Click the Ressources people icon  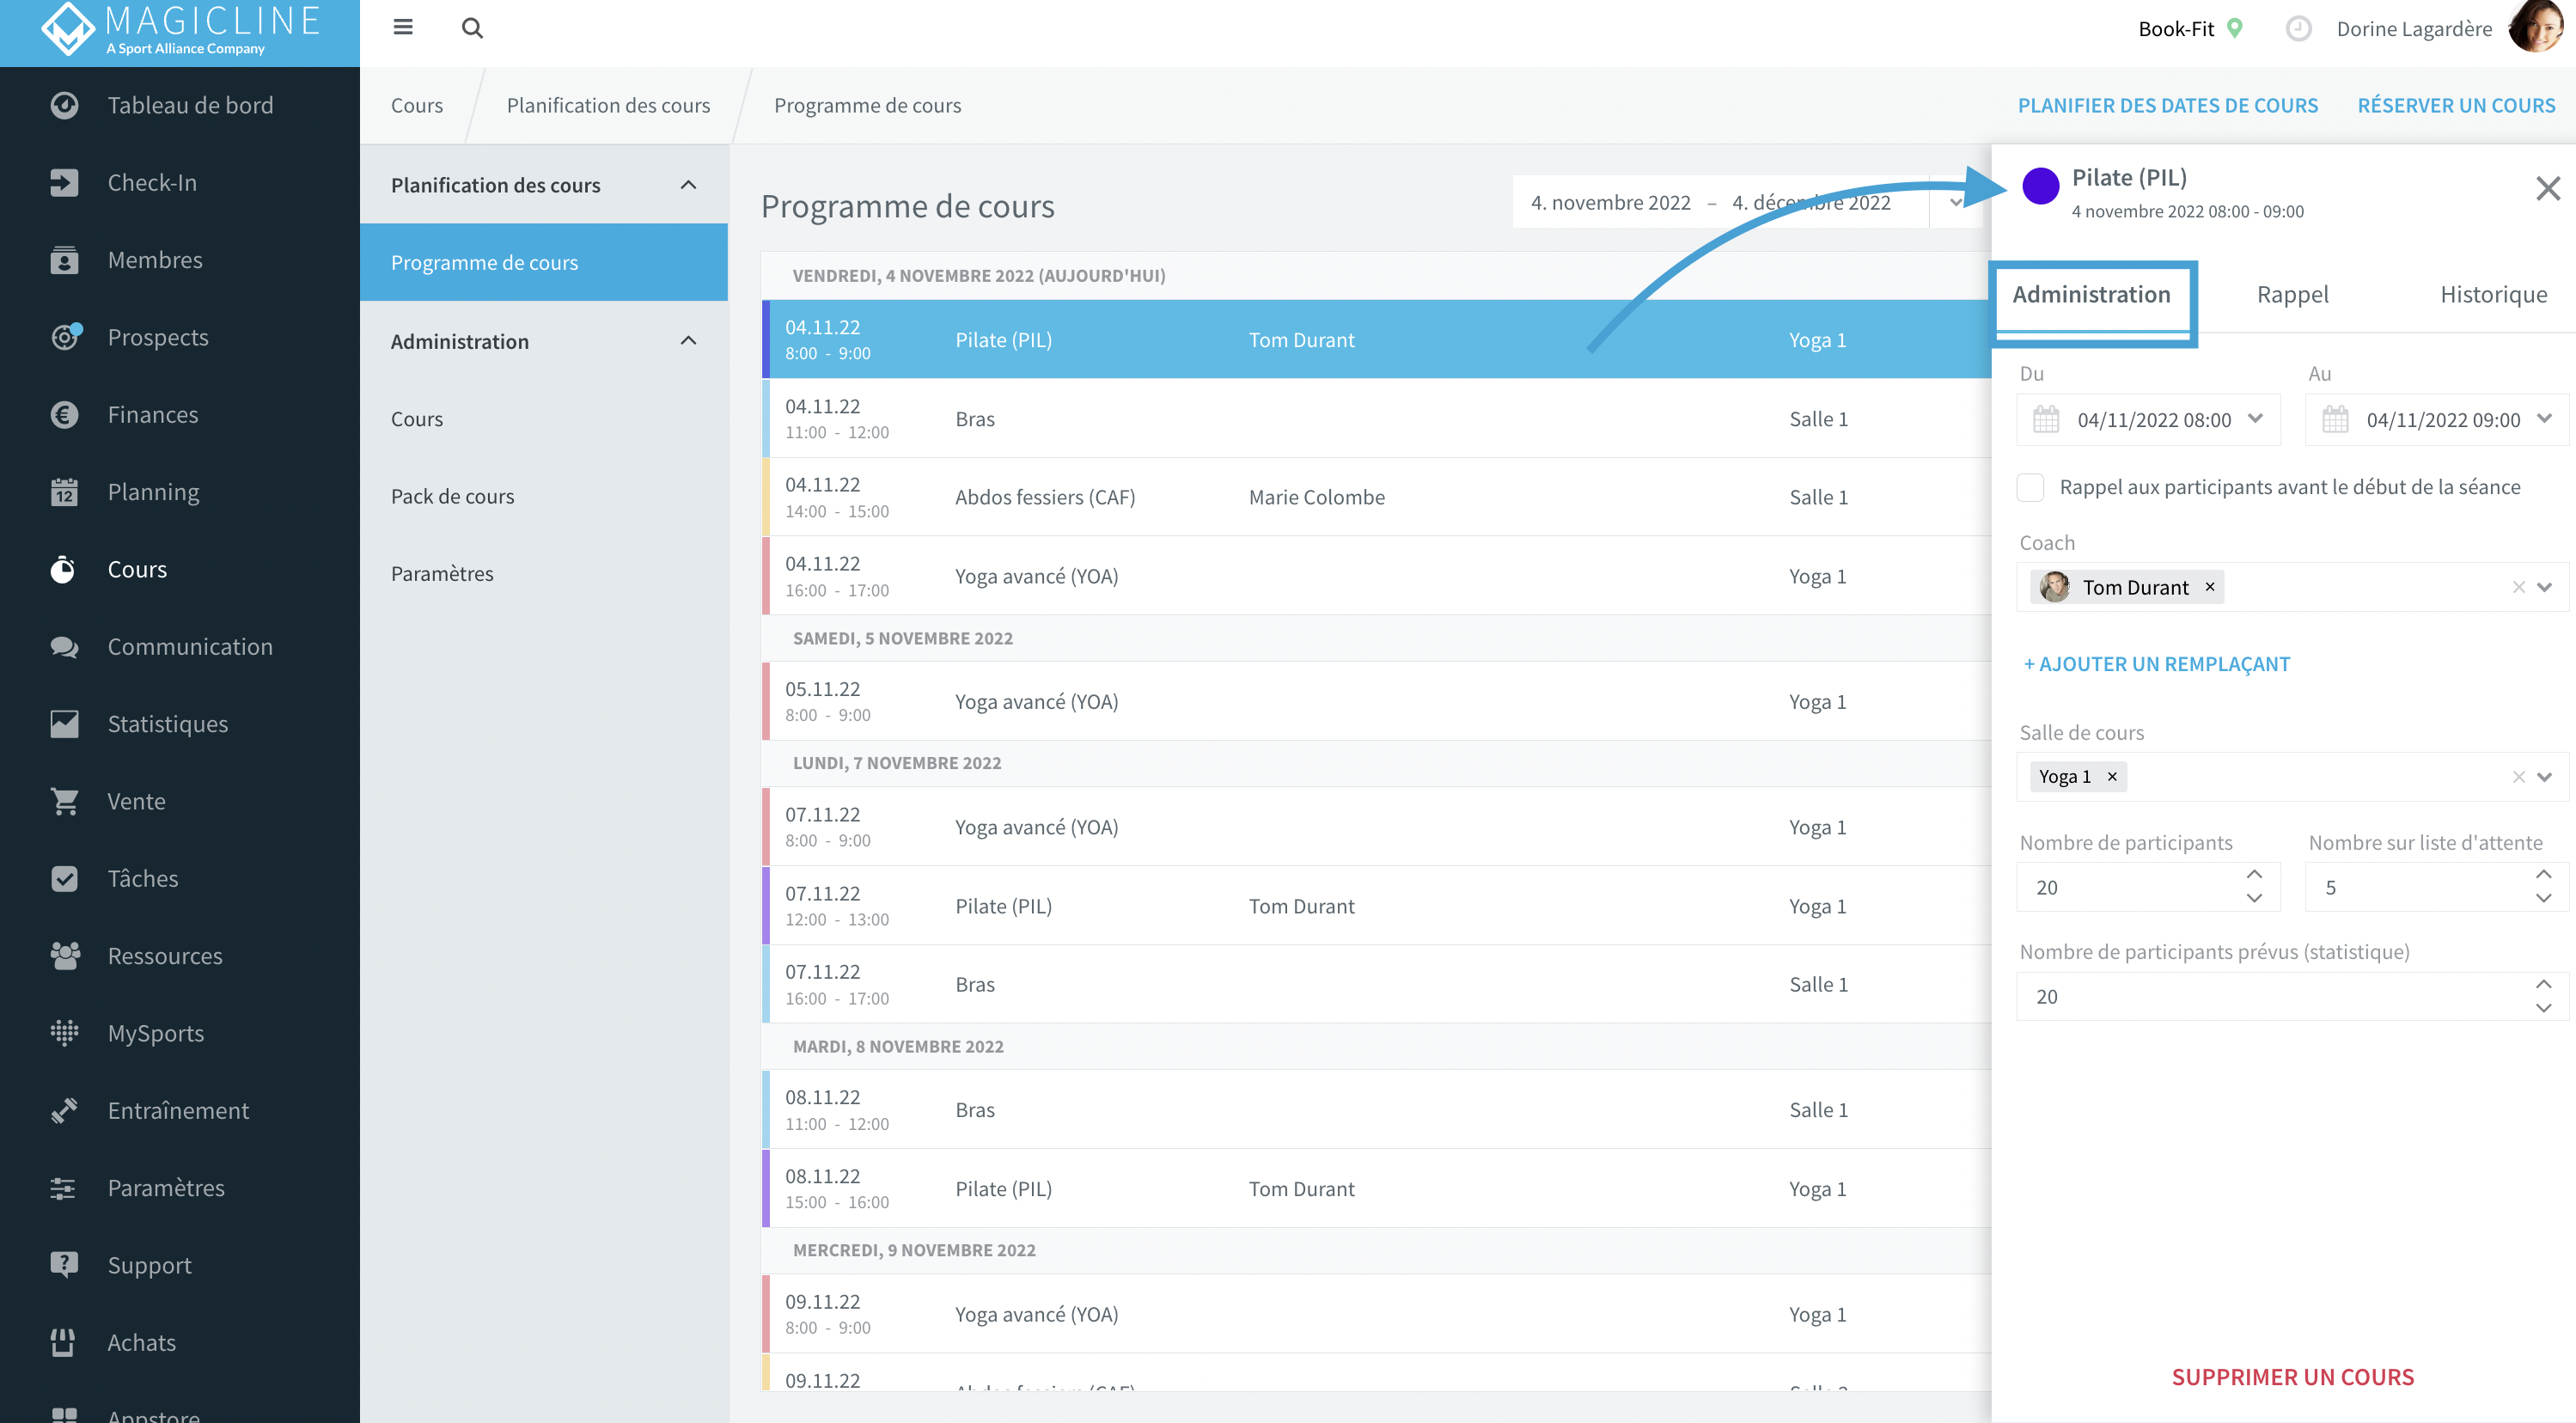coord(64,956)
